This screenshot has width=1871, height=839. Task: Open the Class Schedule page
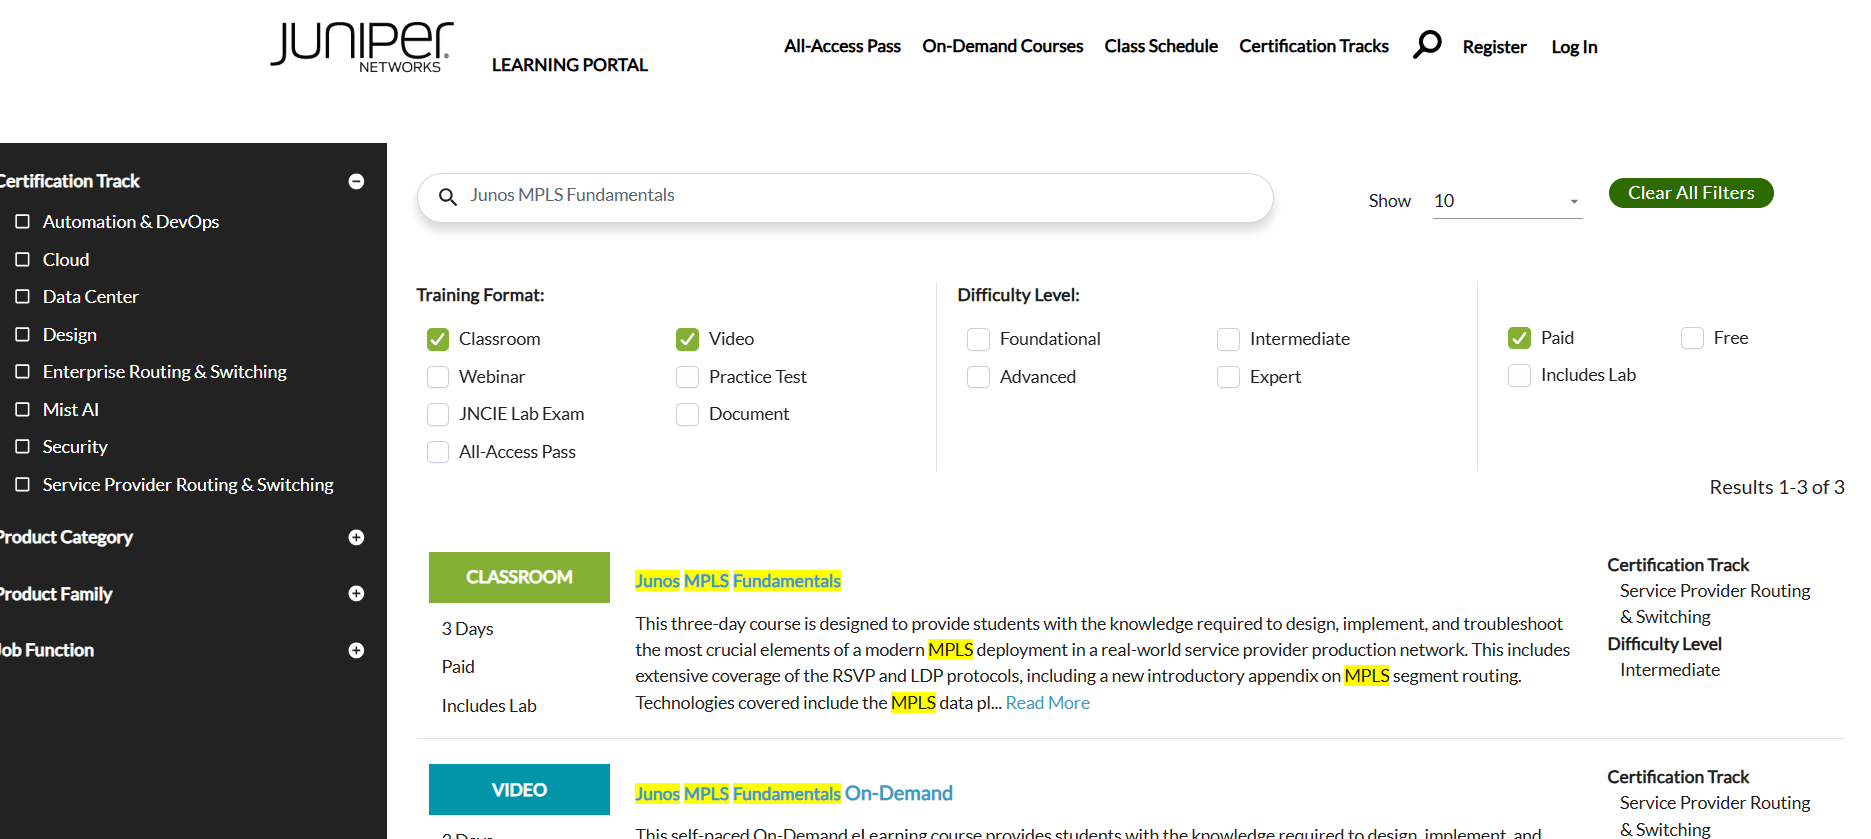pos(1161,46)
